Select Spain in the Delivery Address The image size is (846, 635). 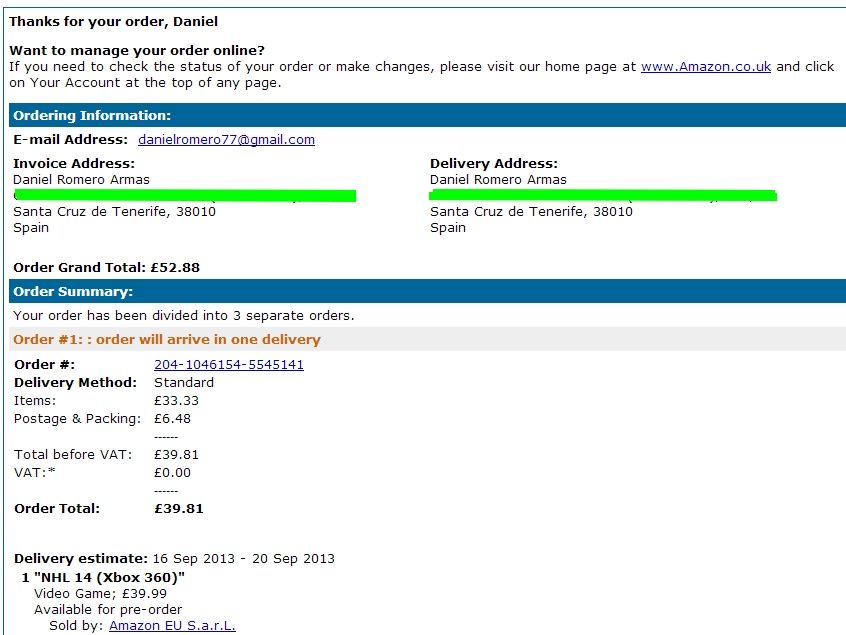pyautogui.click(x=448, y=228)
